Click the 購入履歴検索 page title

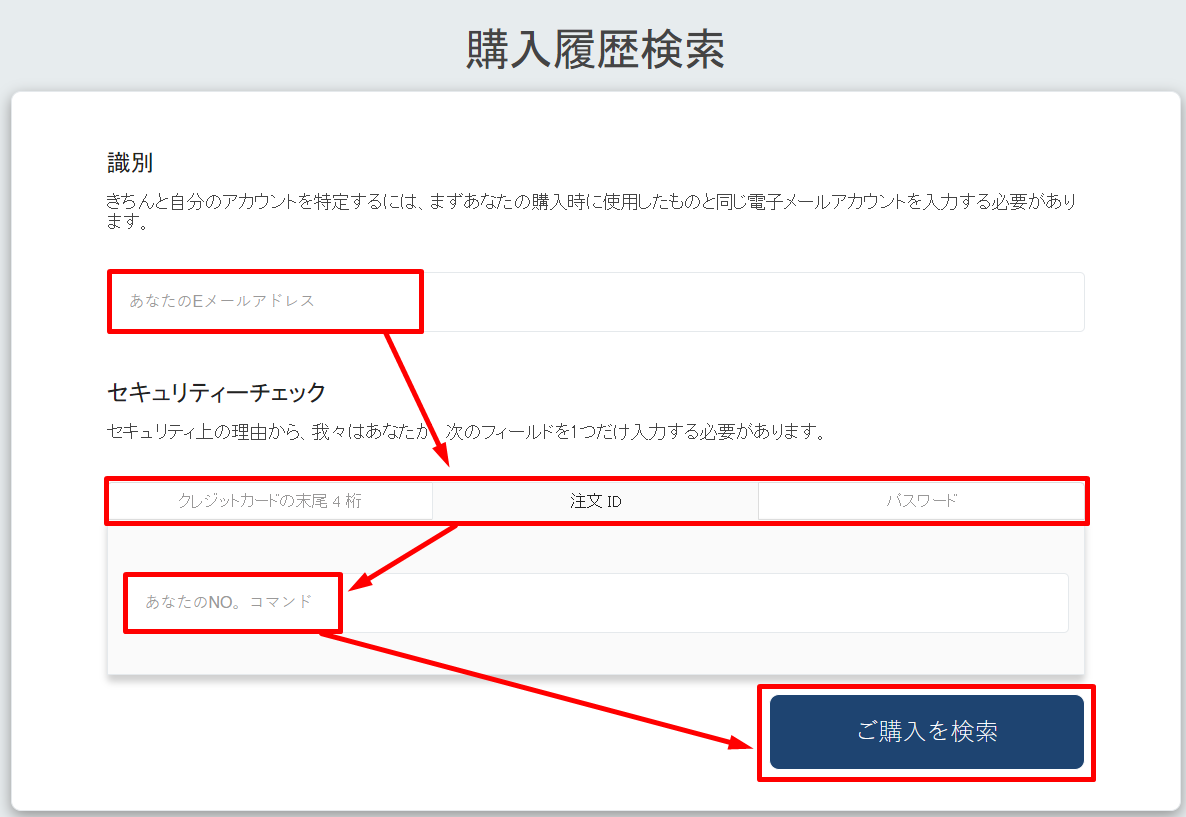pyautogui.click(x=595, y=50)
